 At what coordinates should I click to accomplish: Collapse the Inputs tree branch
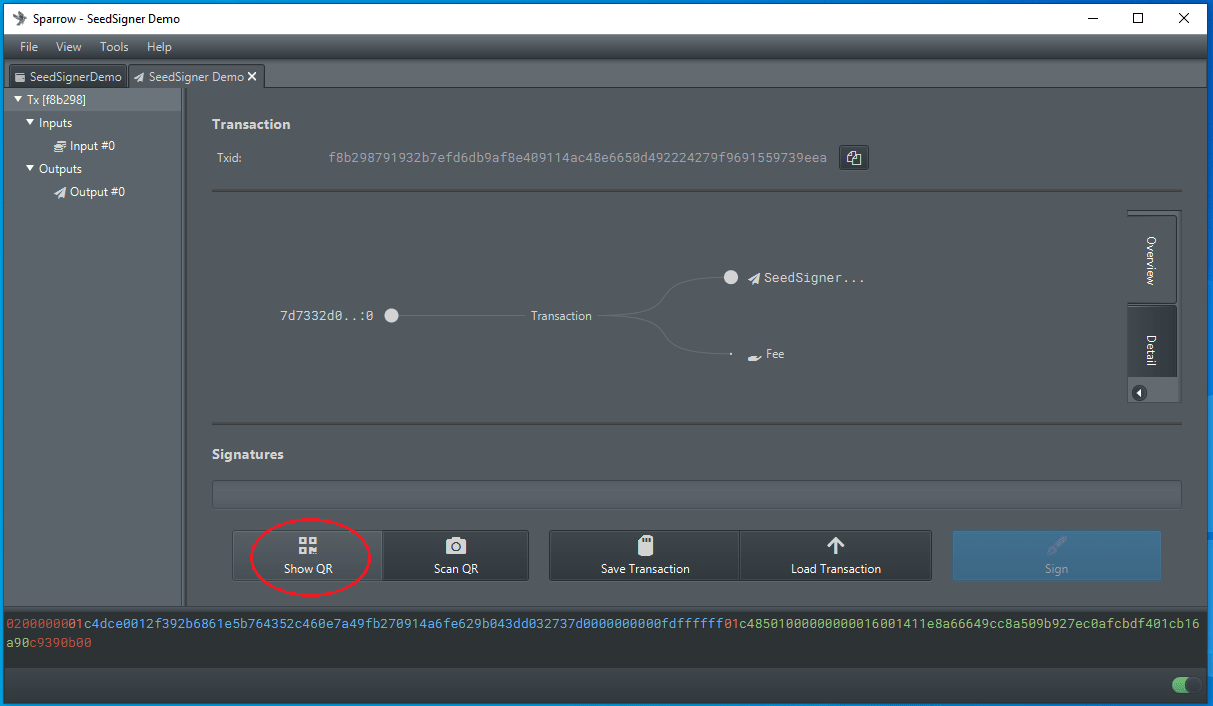(30, 123)
